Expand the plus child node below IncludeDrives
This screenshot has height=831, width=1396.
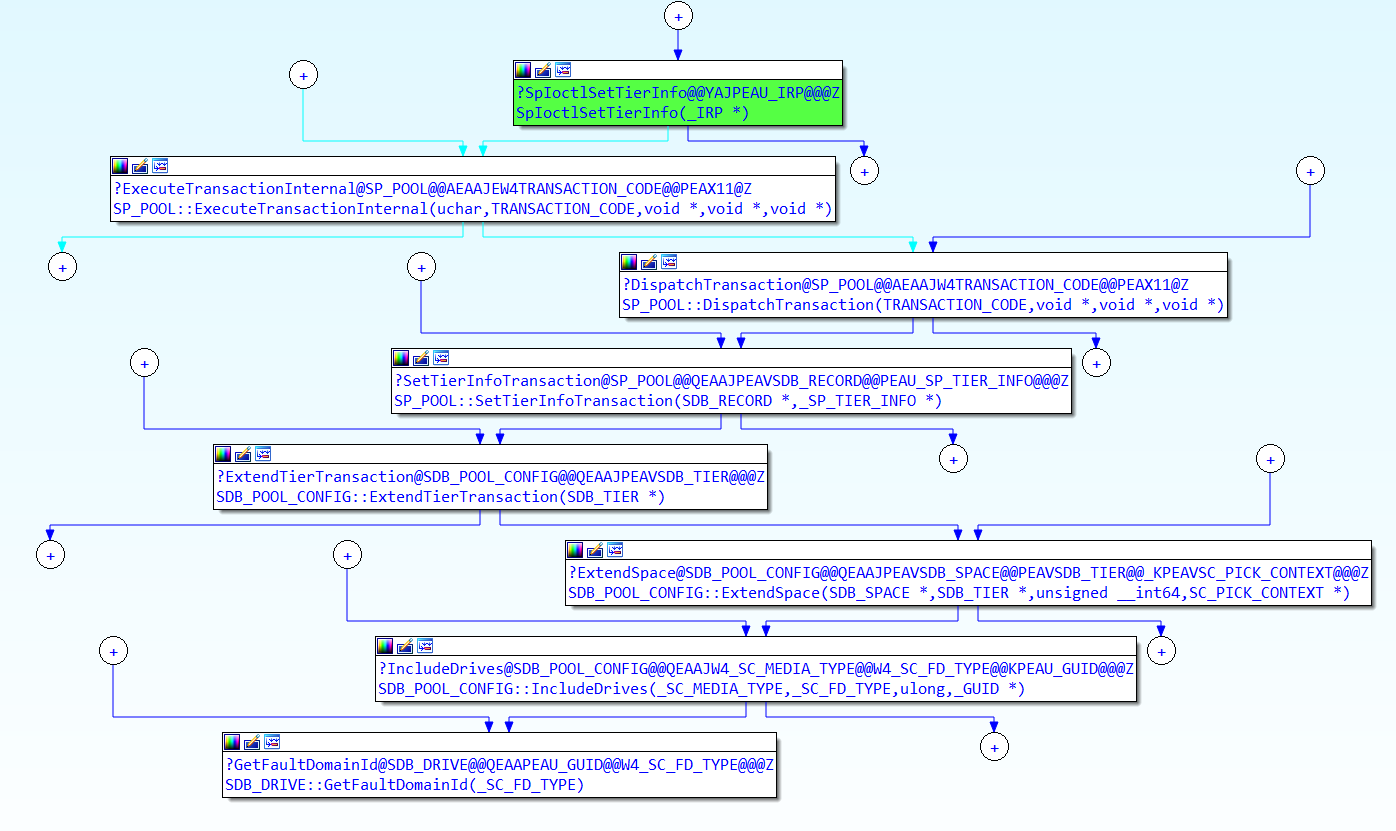(994, 746)
